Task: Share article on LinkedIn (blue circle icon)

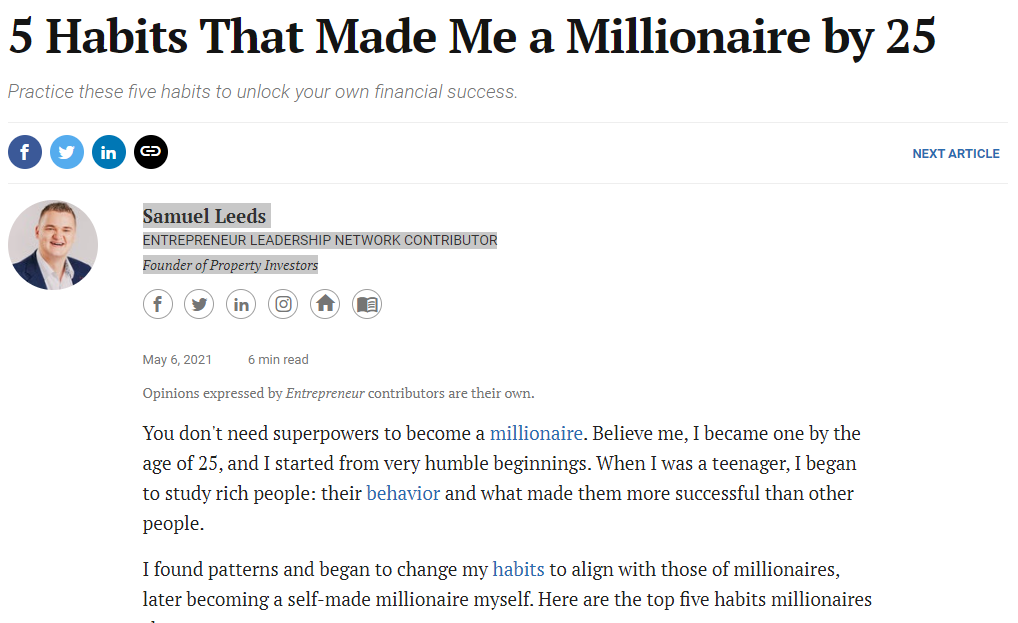Action: 109,152
